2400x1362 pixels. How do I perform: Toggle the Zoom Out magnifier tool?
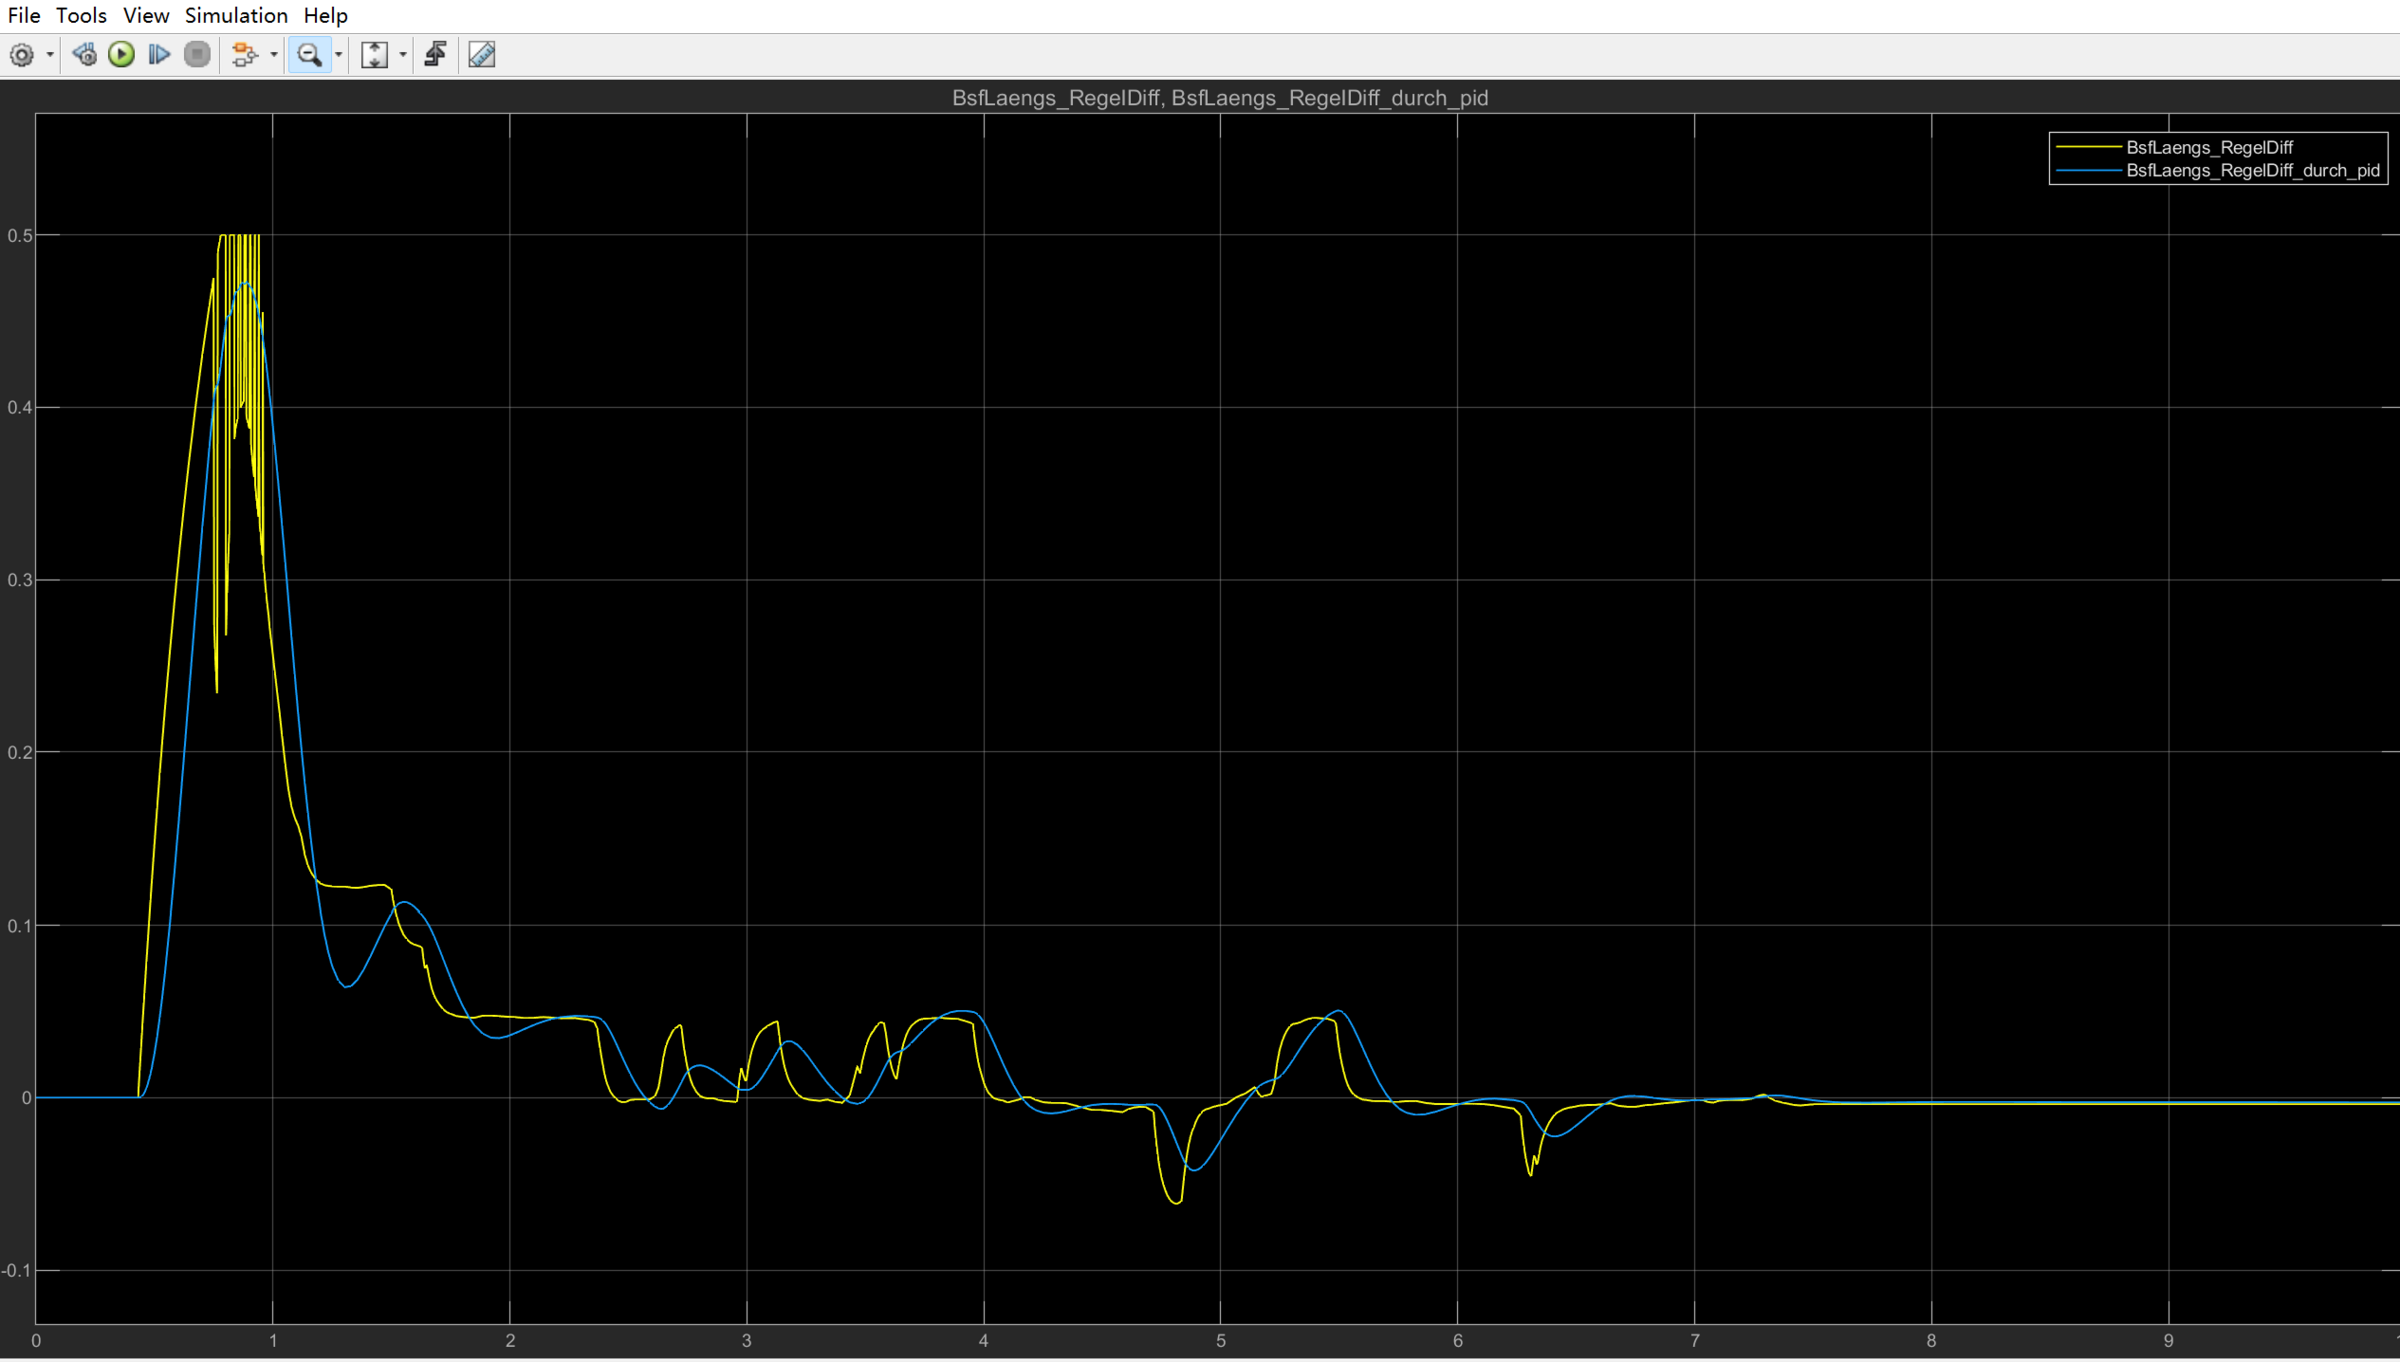click(309, 55)
